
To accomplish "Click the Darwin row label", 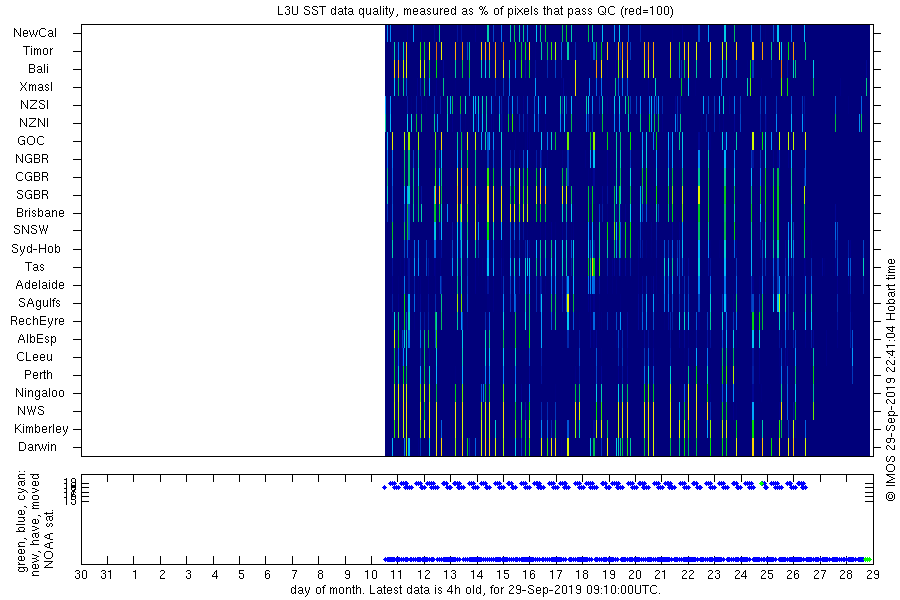I will 37,447.
